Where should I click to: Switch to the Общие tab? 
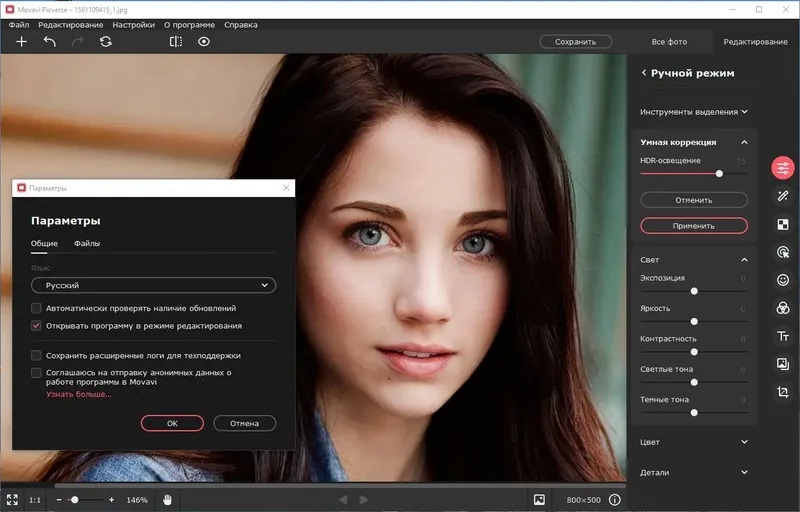44,244
